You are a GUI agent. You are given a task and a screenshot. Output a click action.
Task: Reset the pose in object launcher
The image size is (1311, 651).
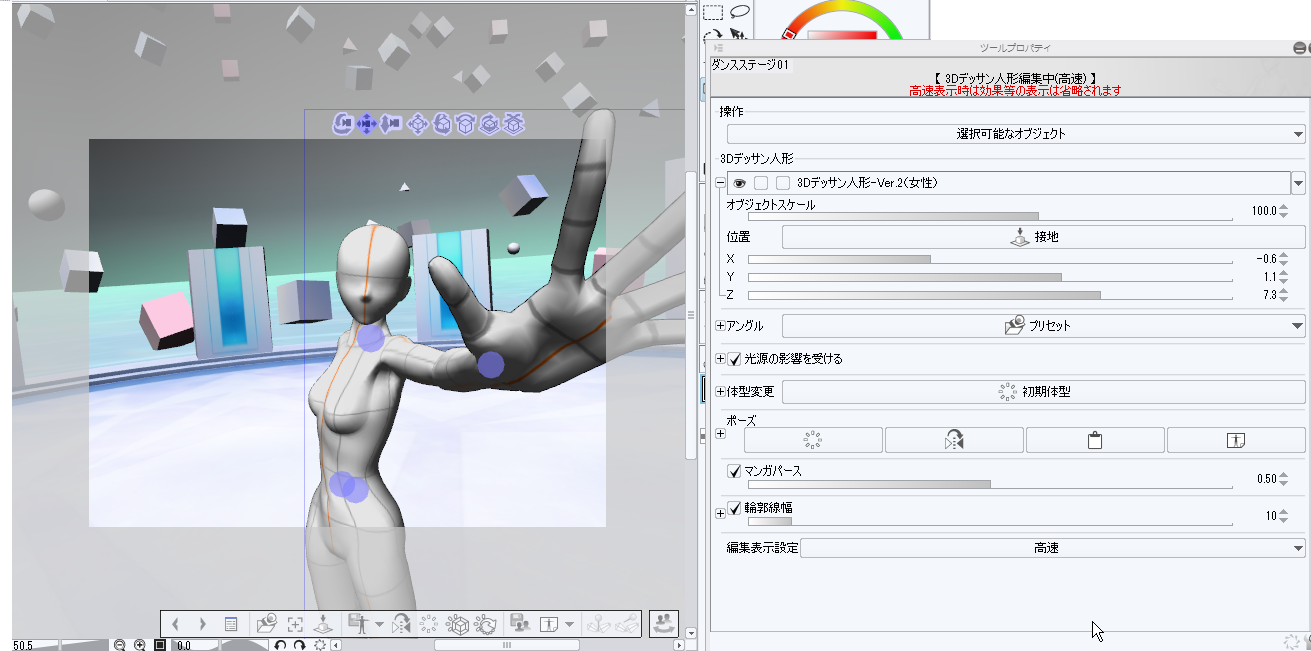(x=429, y=623)
